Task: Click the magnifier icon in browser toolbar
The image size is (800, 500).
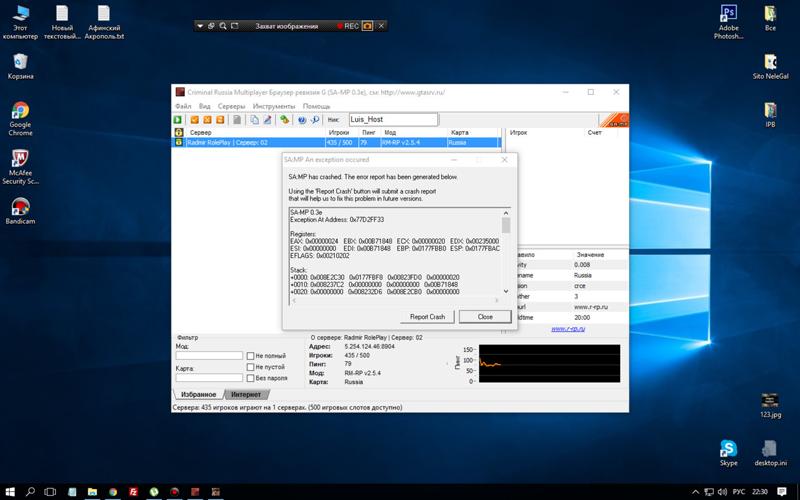Action: point(315,119)
